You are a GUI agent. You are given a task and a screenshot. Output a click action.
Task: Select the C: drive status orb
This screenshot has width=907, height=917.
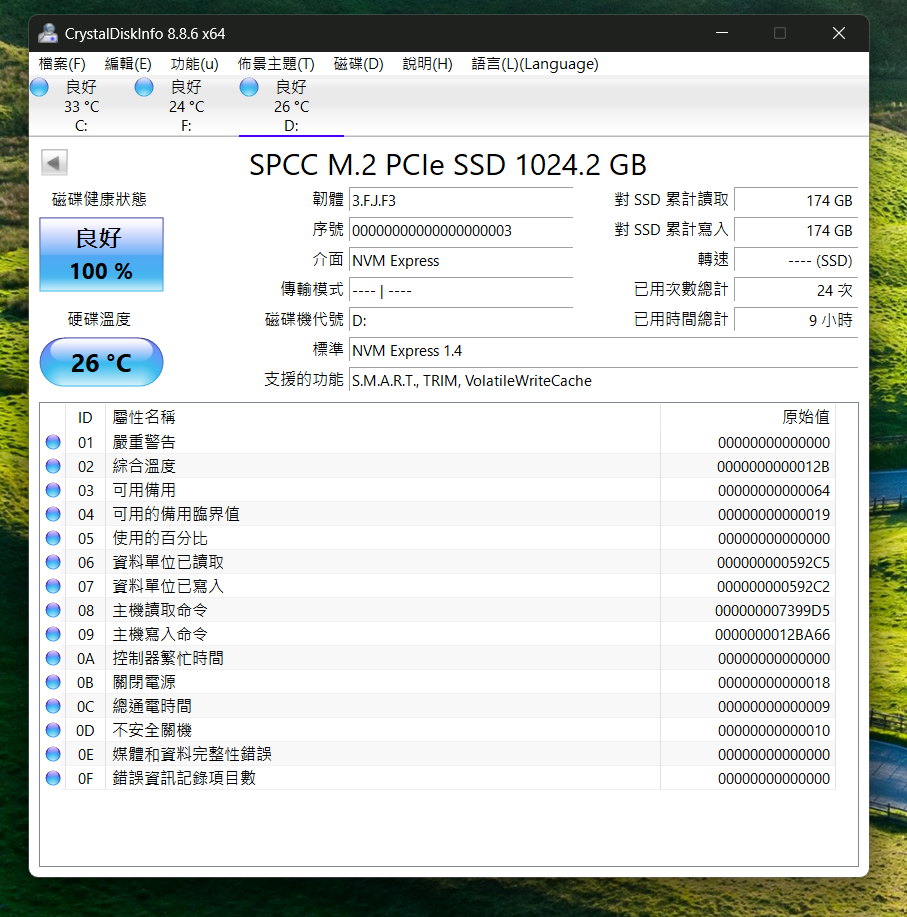click(x=40, y=88)
